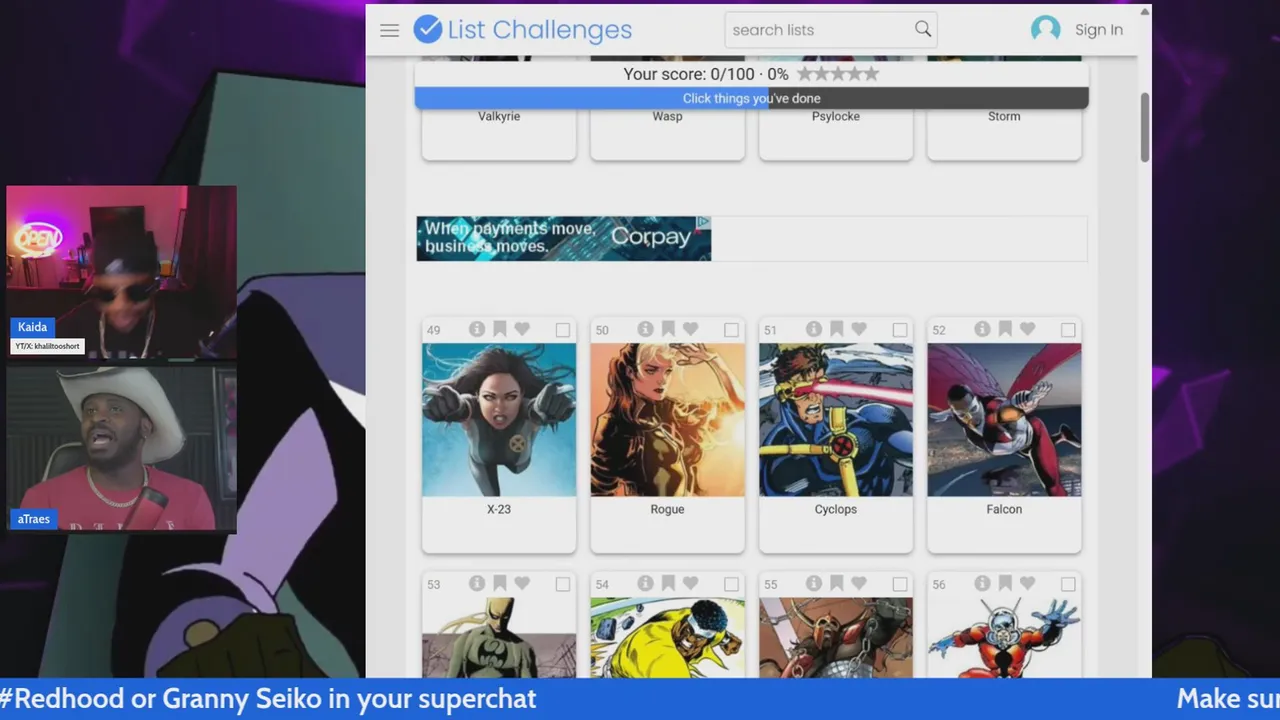Viewport: 1280px width, 720px height.
Task: Check the Falcon checkbox
Action: pyautogui.click(x=1068, y=330)
